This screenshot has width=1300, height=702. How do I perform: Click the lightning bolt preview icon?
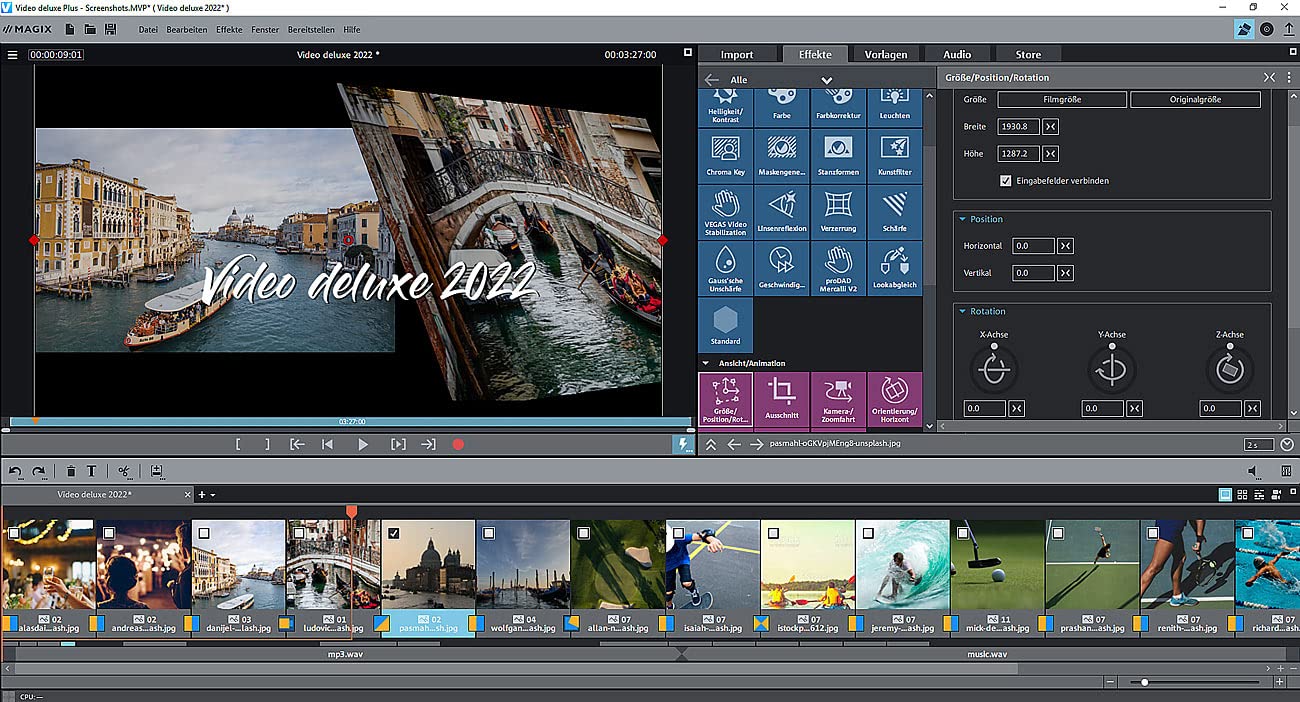pyautogui.click(x=683, y=445)
